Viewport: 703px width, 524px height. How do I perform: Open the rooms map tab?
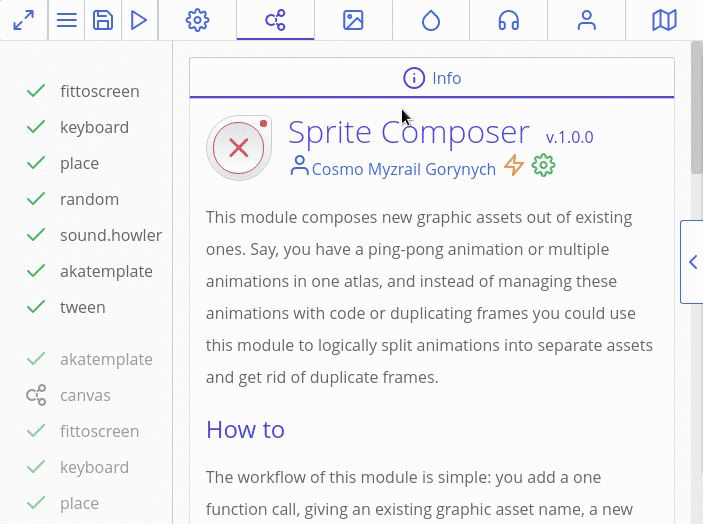tap(664, 20)
